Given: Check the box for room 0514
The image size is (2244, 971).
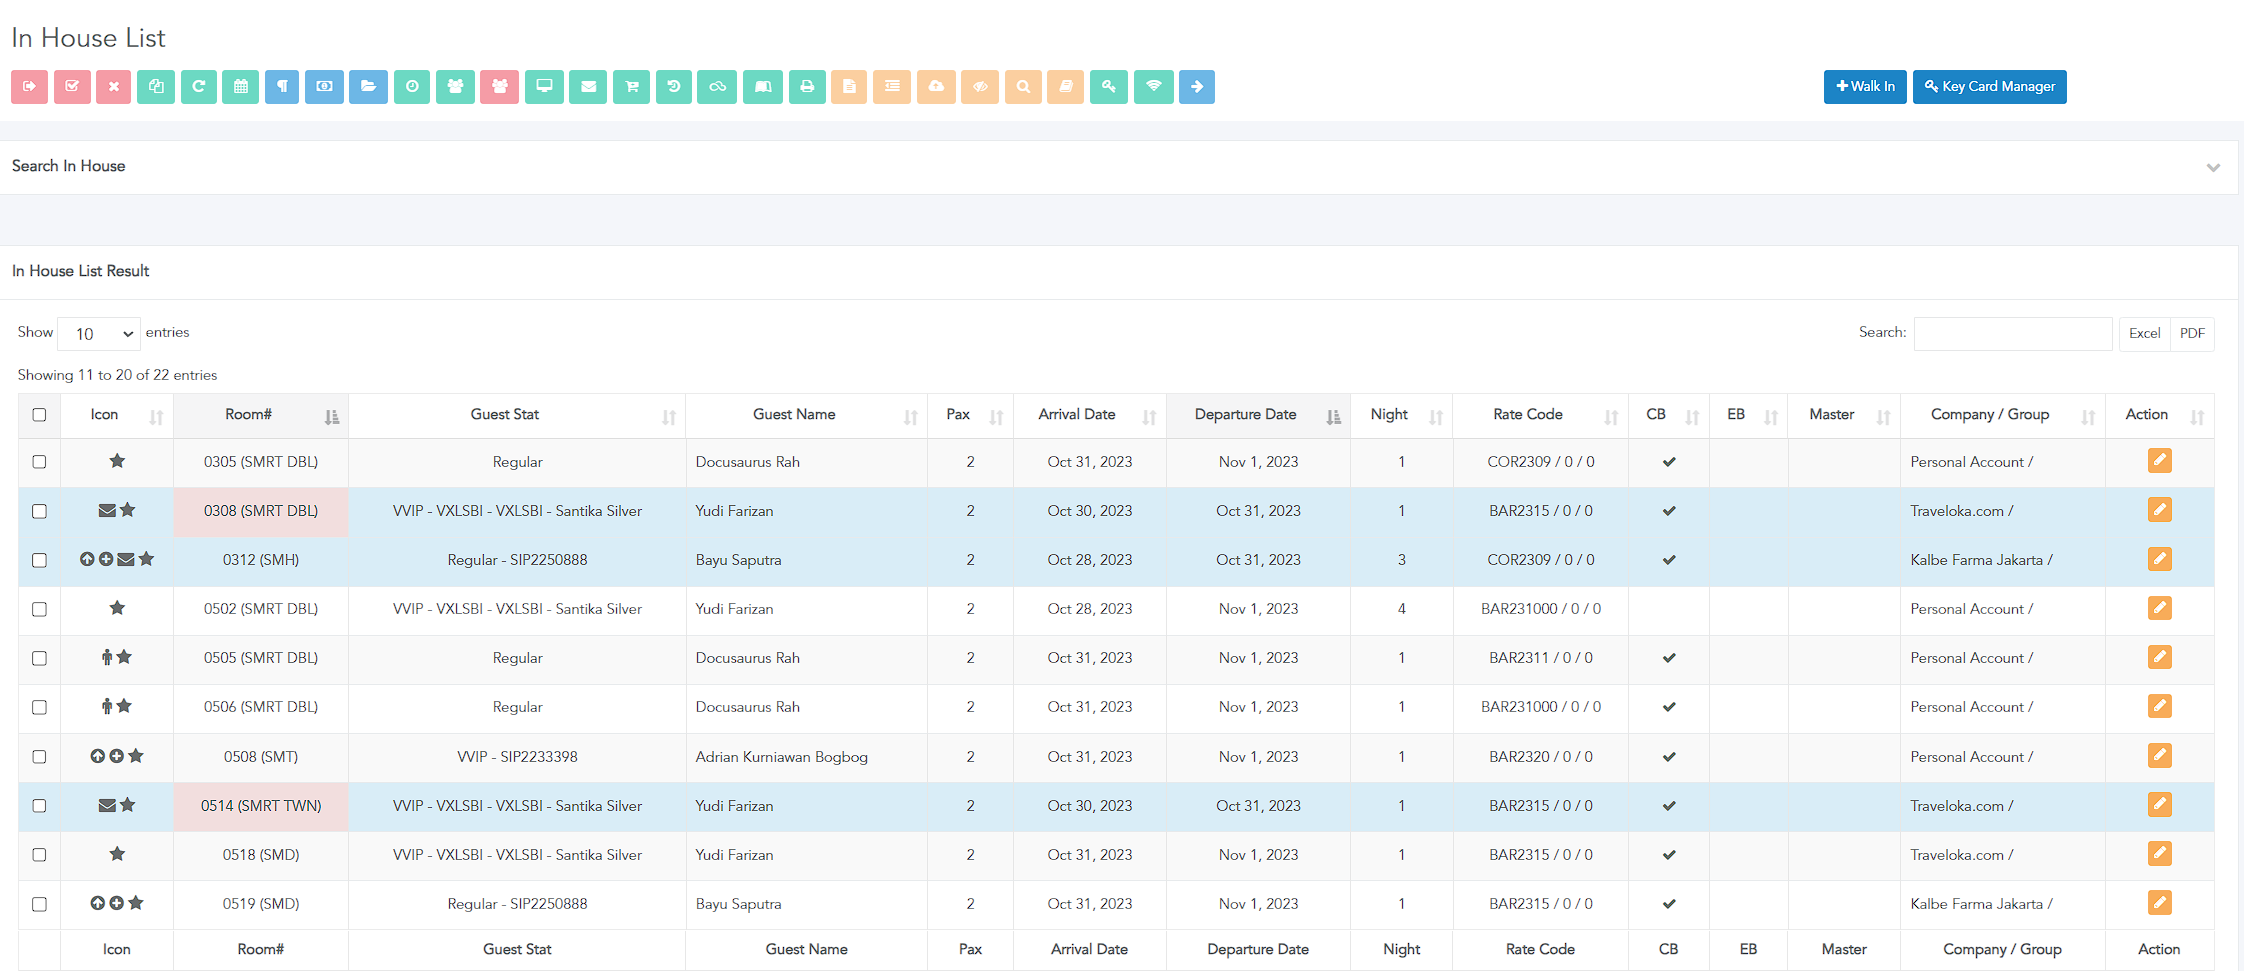Looking at the screenshot, I should 39,806.
